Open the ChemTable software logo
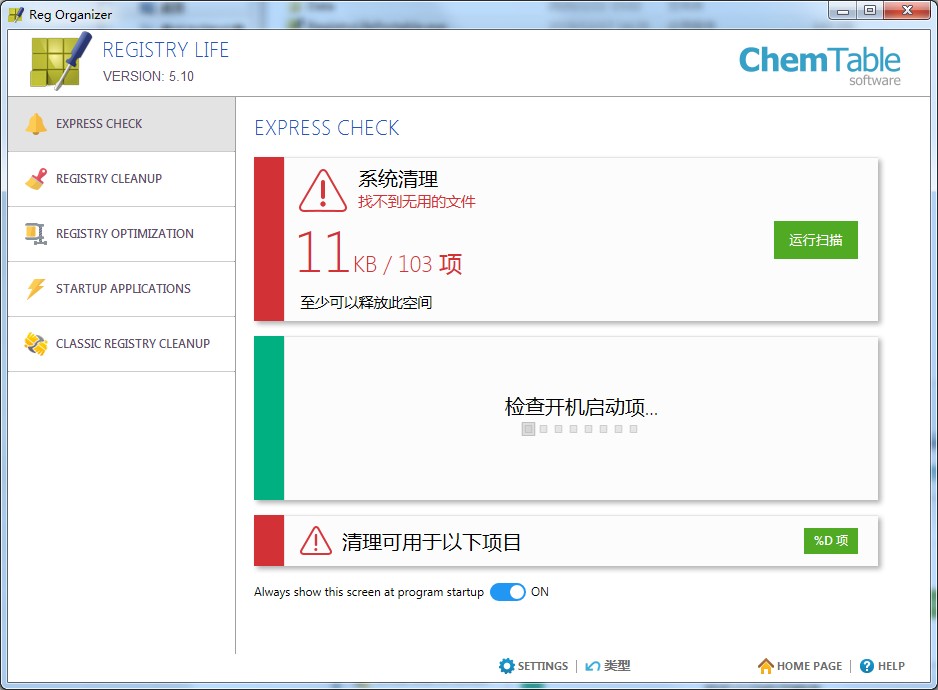The height and width of the screenshot is (690, 938). tap(820, 66)
